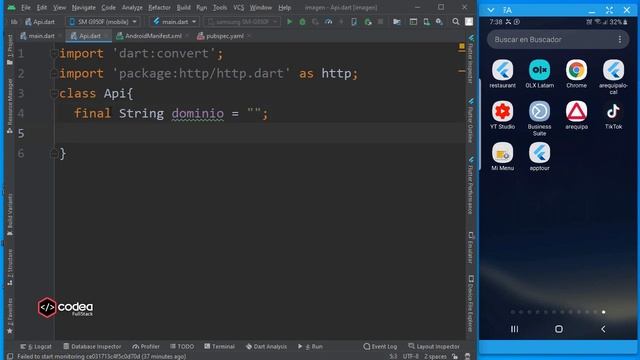Open the Profiler tool window
This screenshot has width=640, height=360.
146,347
